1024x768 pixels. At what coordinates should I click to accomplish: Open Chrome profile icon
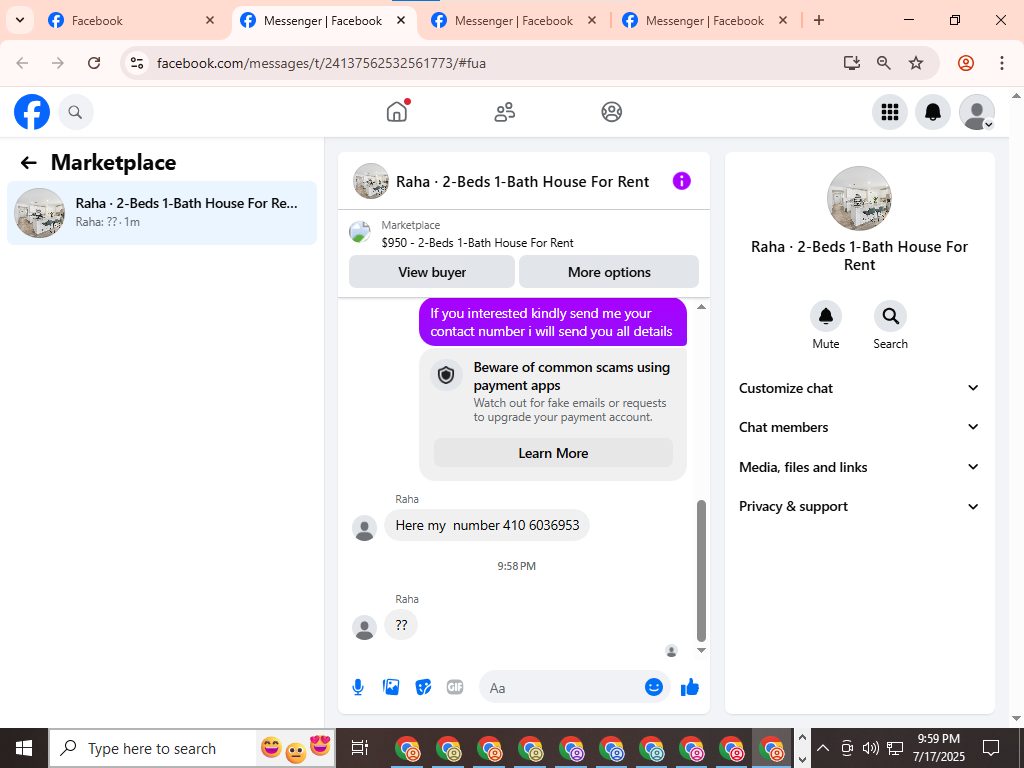point(966,63)
